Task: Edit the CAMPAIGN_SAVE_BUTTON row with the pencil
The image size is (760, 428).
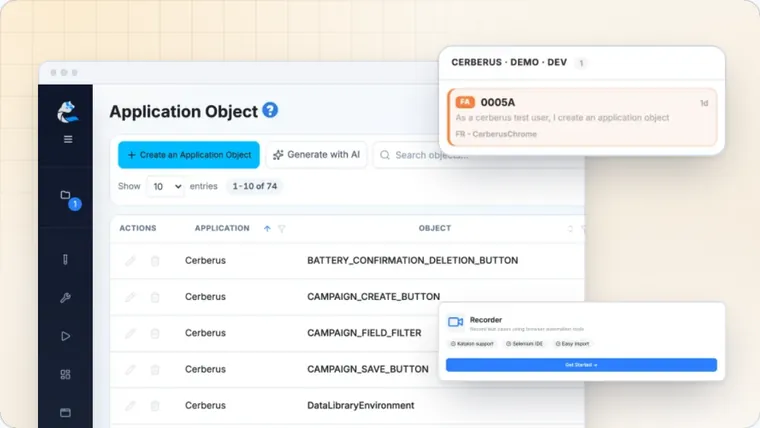Action: pos(130,369)
